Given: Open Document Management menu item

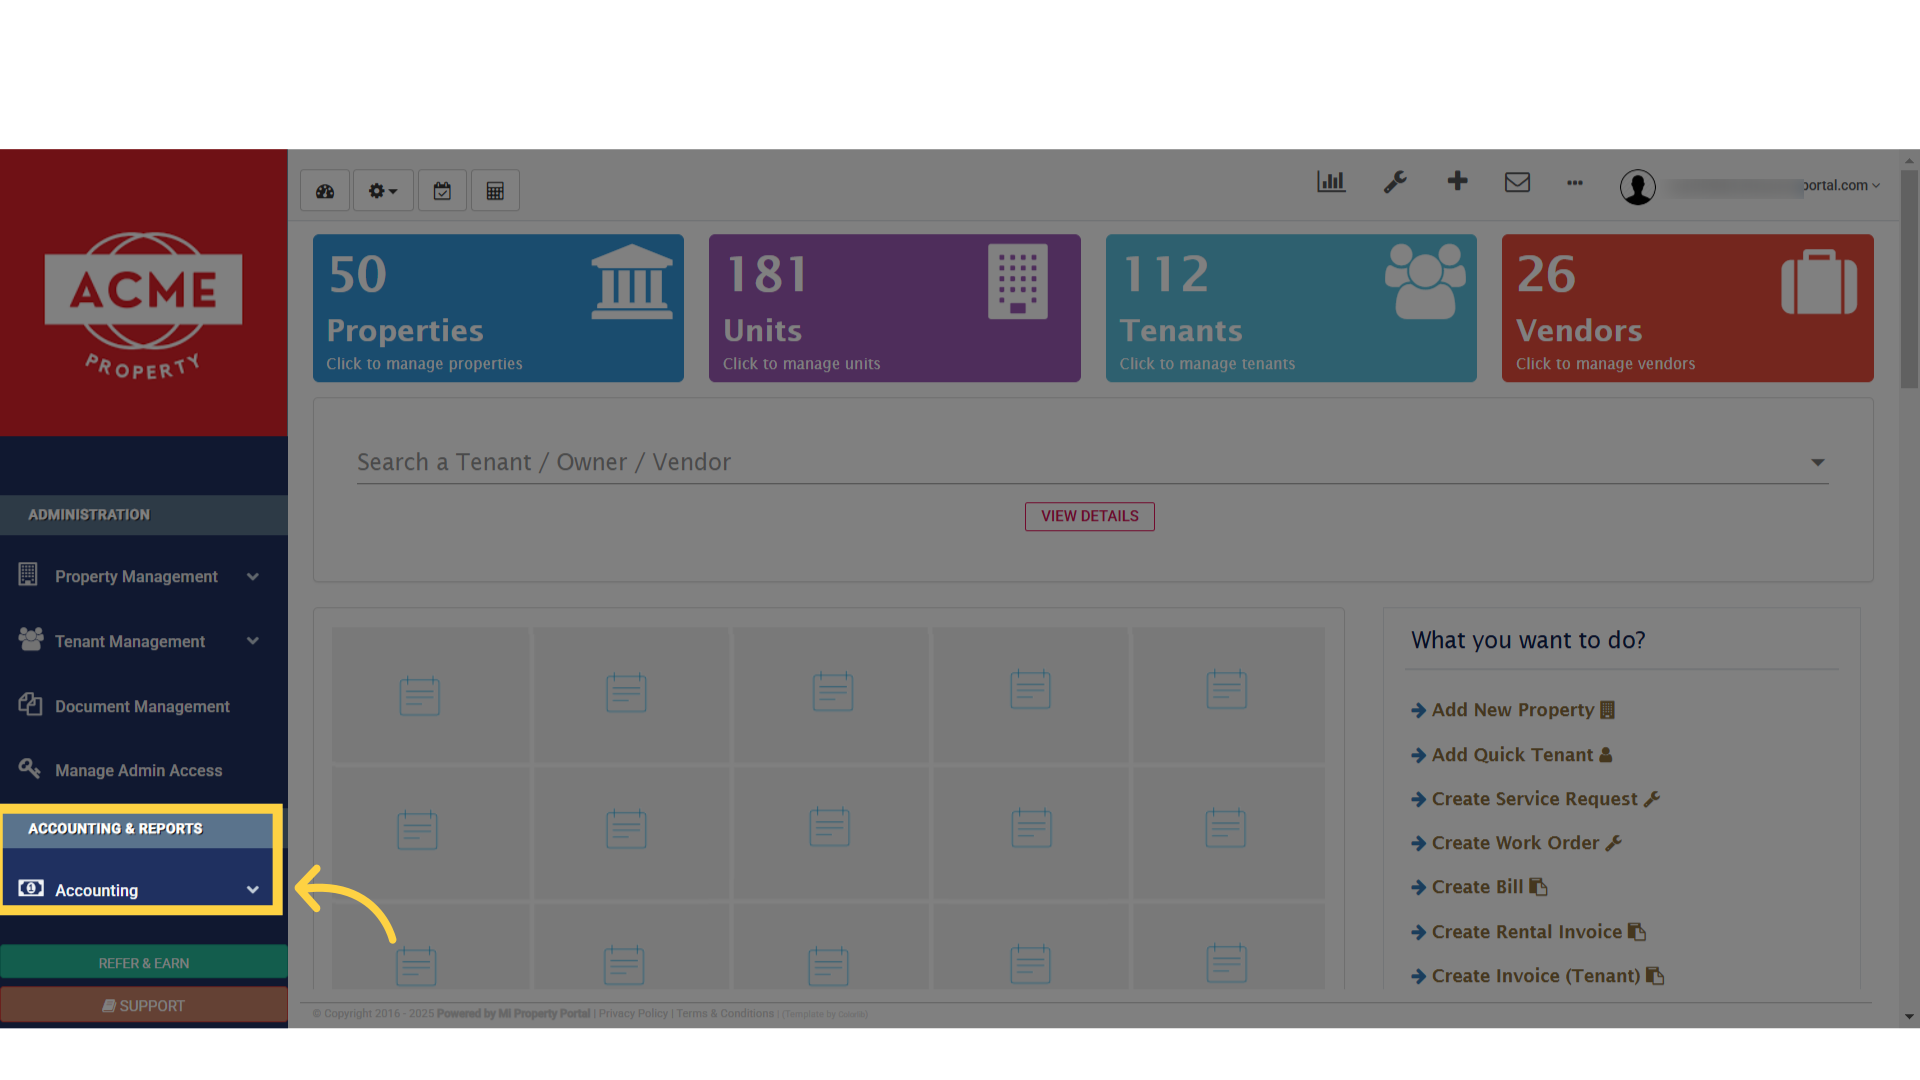Looking at the screenshot, I should [143, 706].
